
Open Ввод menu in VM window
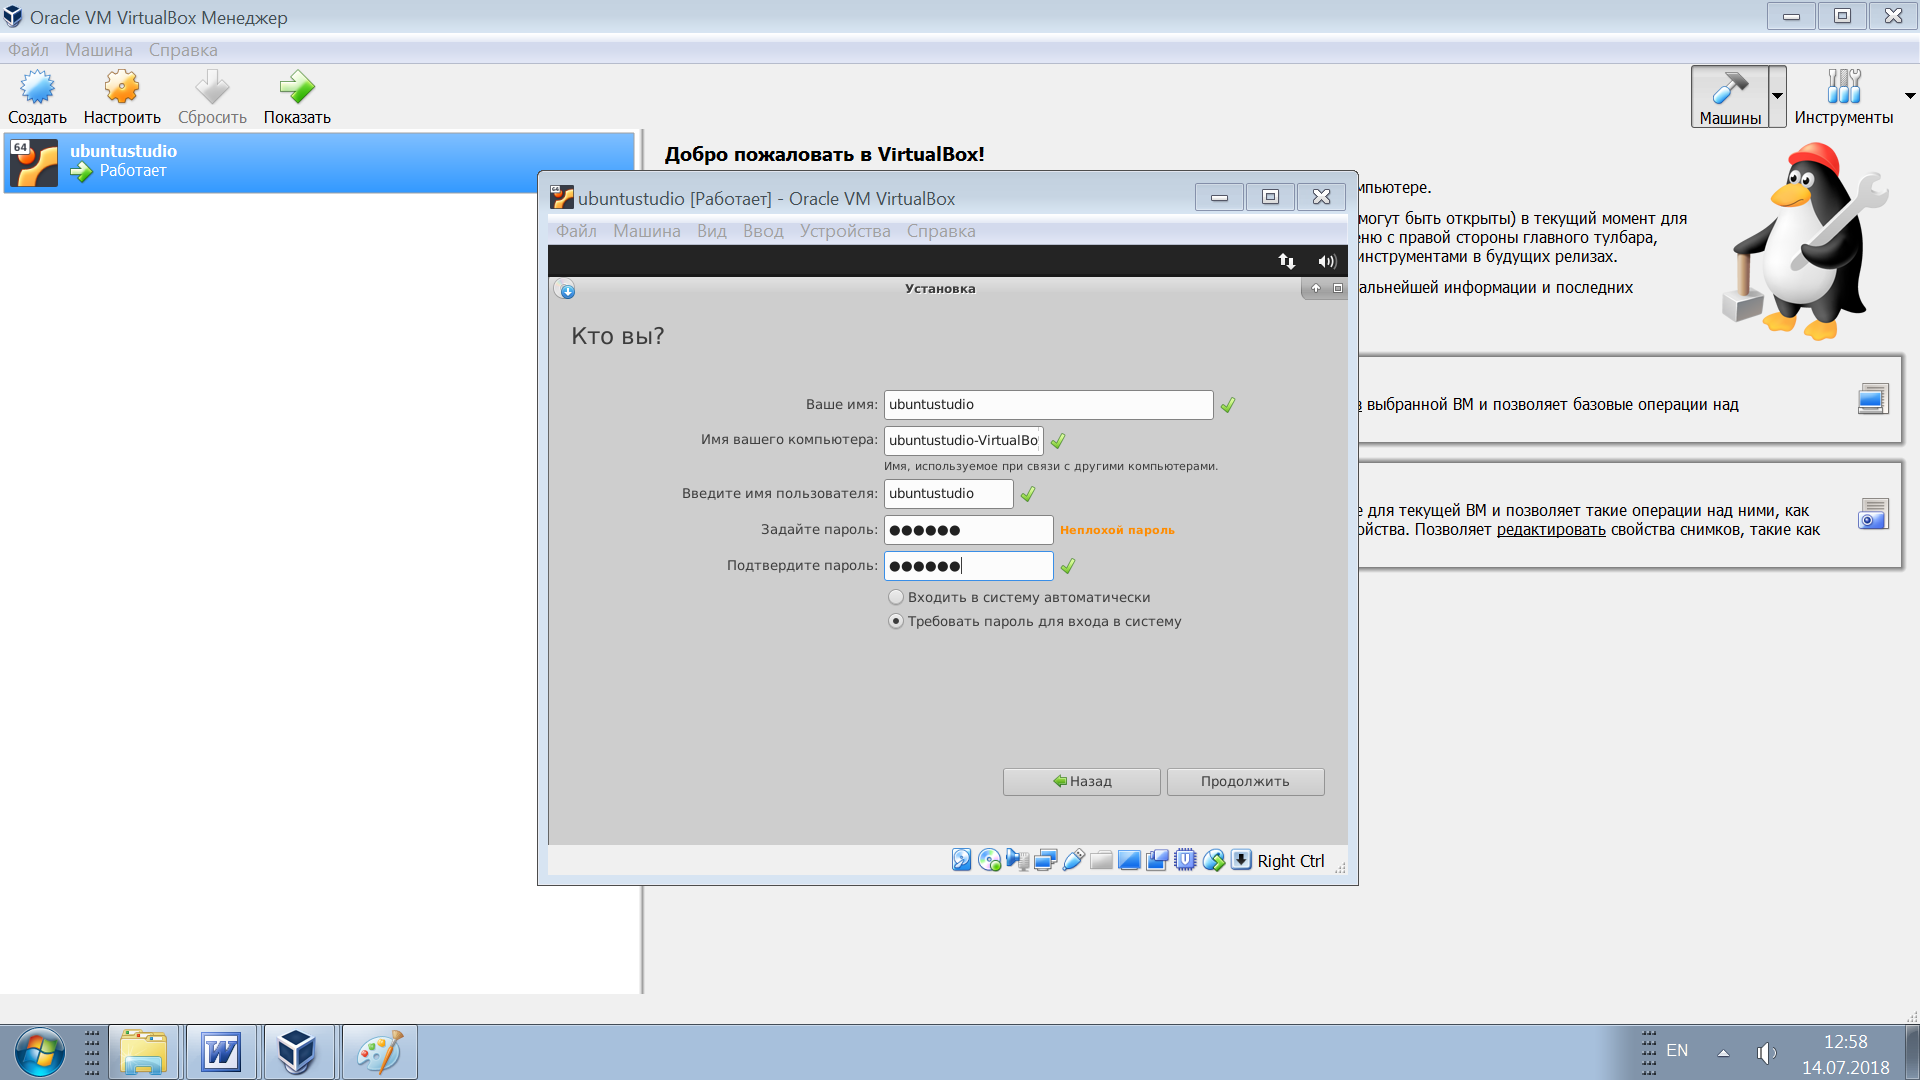pos(763,231)
